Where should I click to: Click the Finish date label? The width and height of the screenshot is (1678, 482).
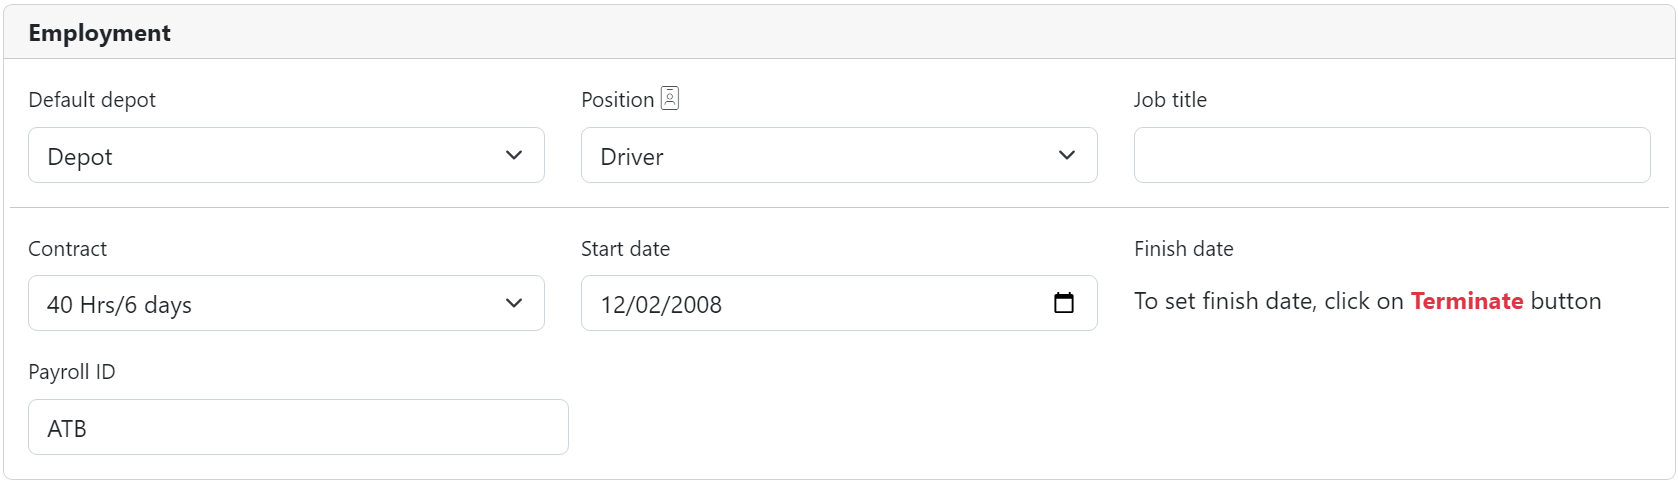point(1183,249)
